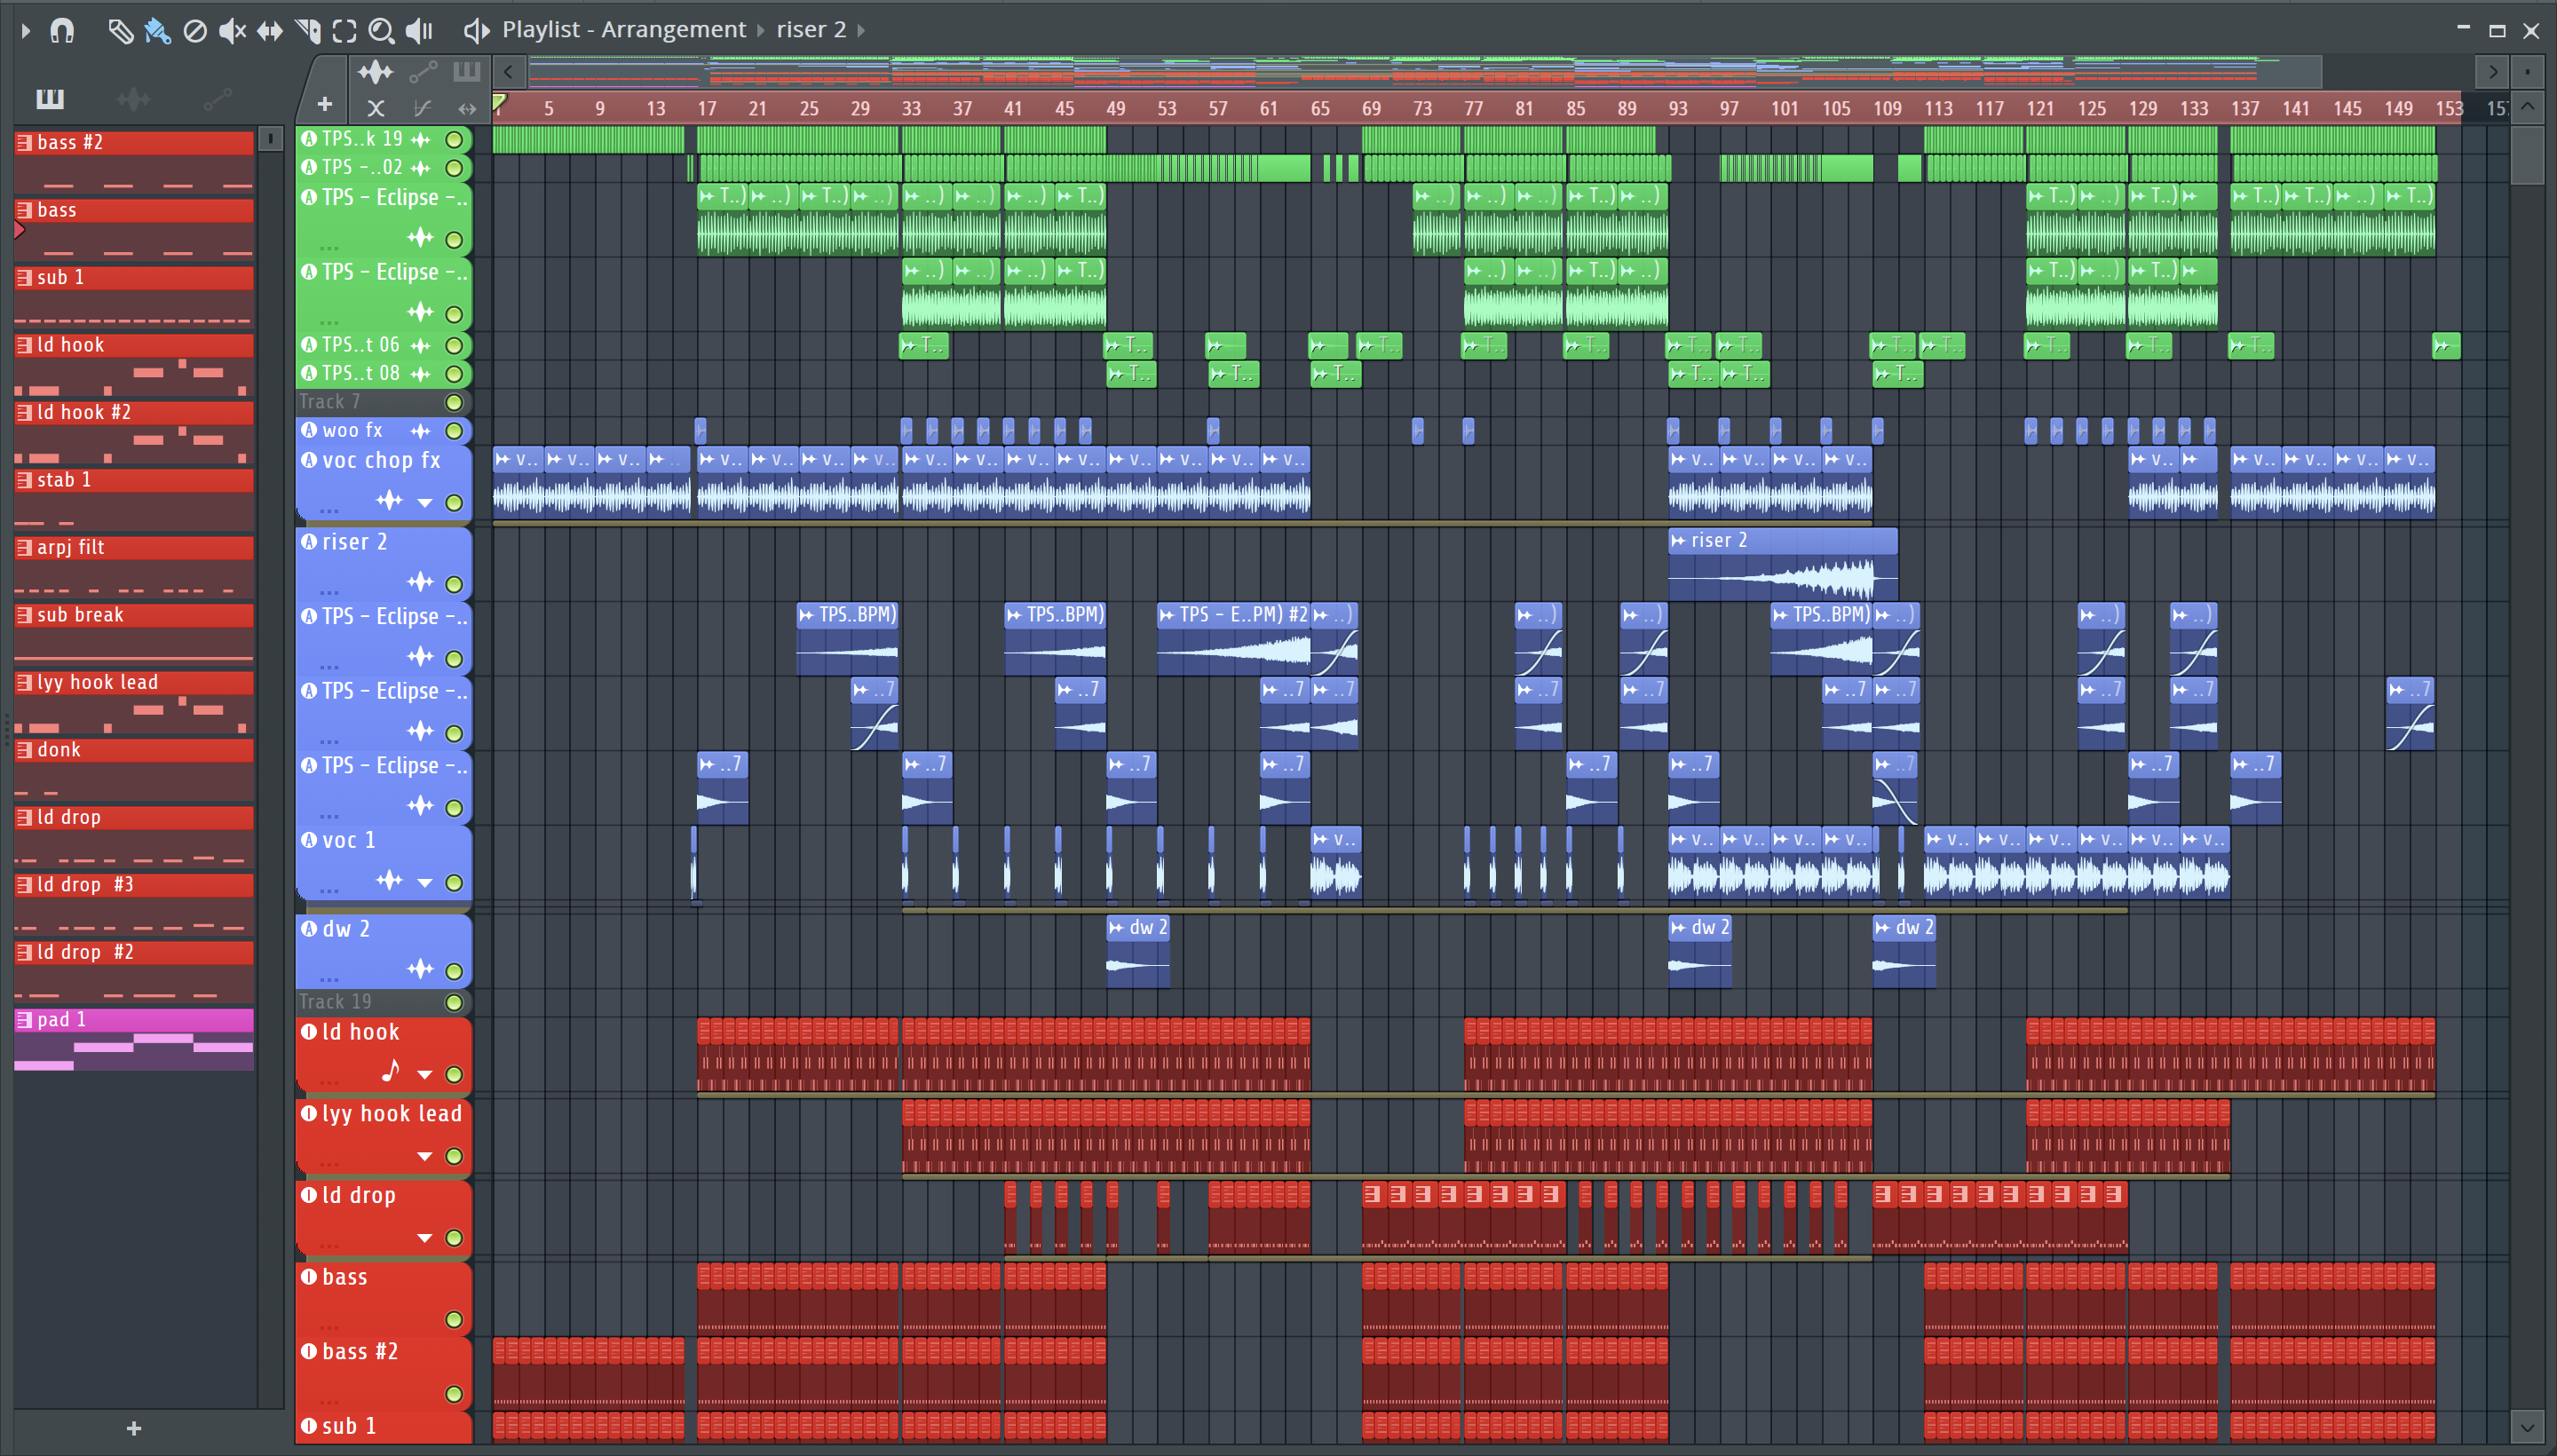Click the X icon above track headers
Image resolution: width=2557 pixels, height=1456 pixels.
(x=376, y=108)
